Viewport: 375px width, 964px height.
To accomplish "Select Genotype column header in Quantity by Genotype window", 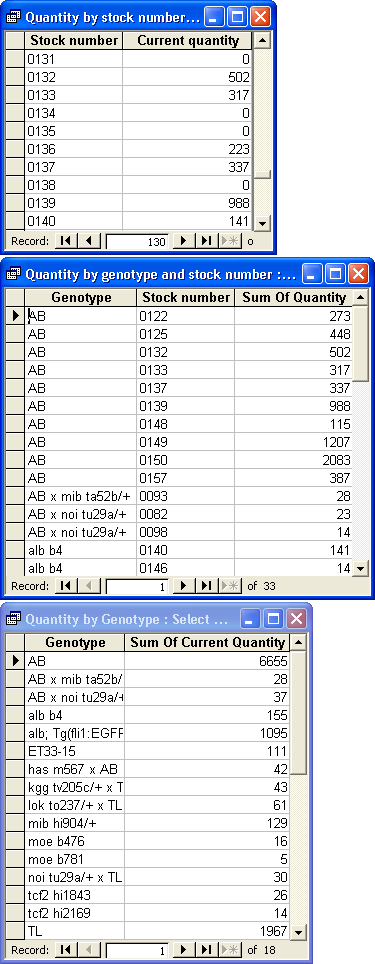I will tap(75, 642).
